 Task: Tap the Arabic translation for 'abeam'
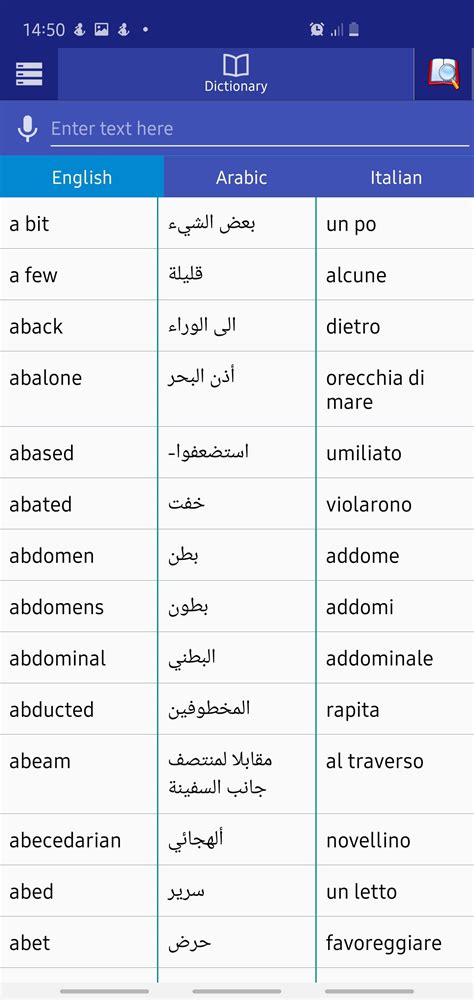(220, 774)
